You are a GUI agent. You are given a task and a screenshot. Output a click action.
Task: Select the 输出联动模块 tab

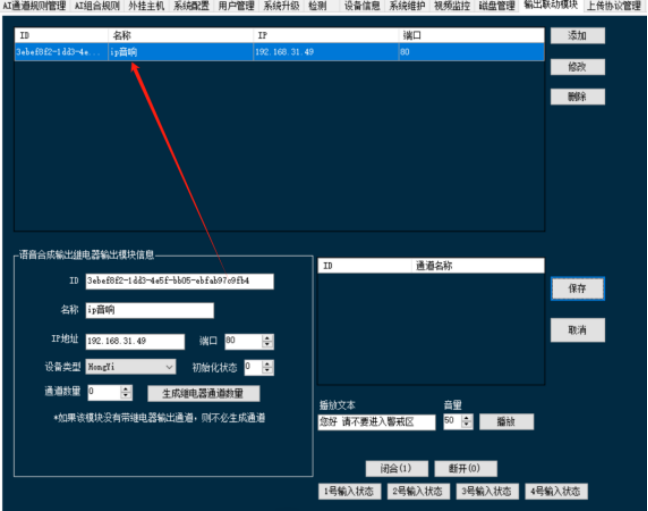pos(551,5)
